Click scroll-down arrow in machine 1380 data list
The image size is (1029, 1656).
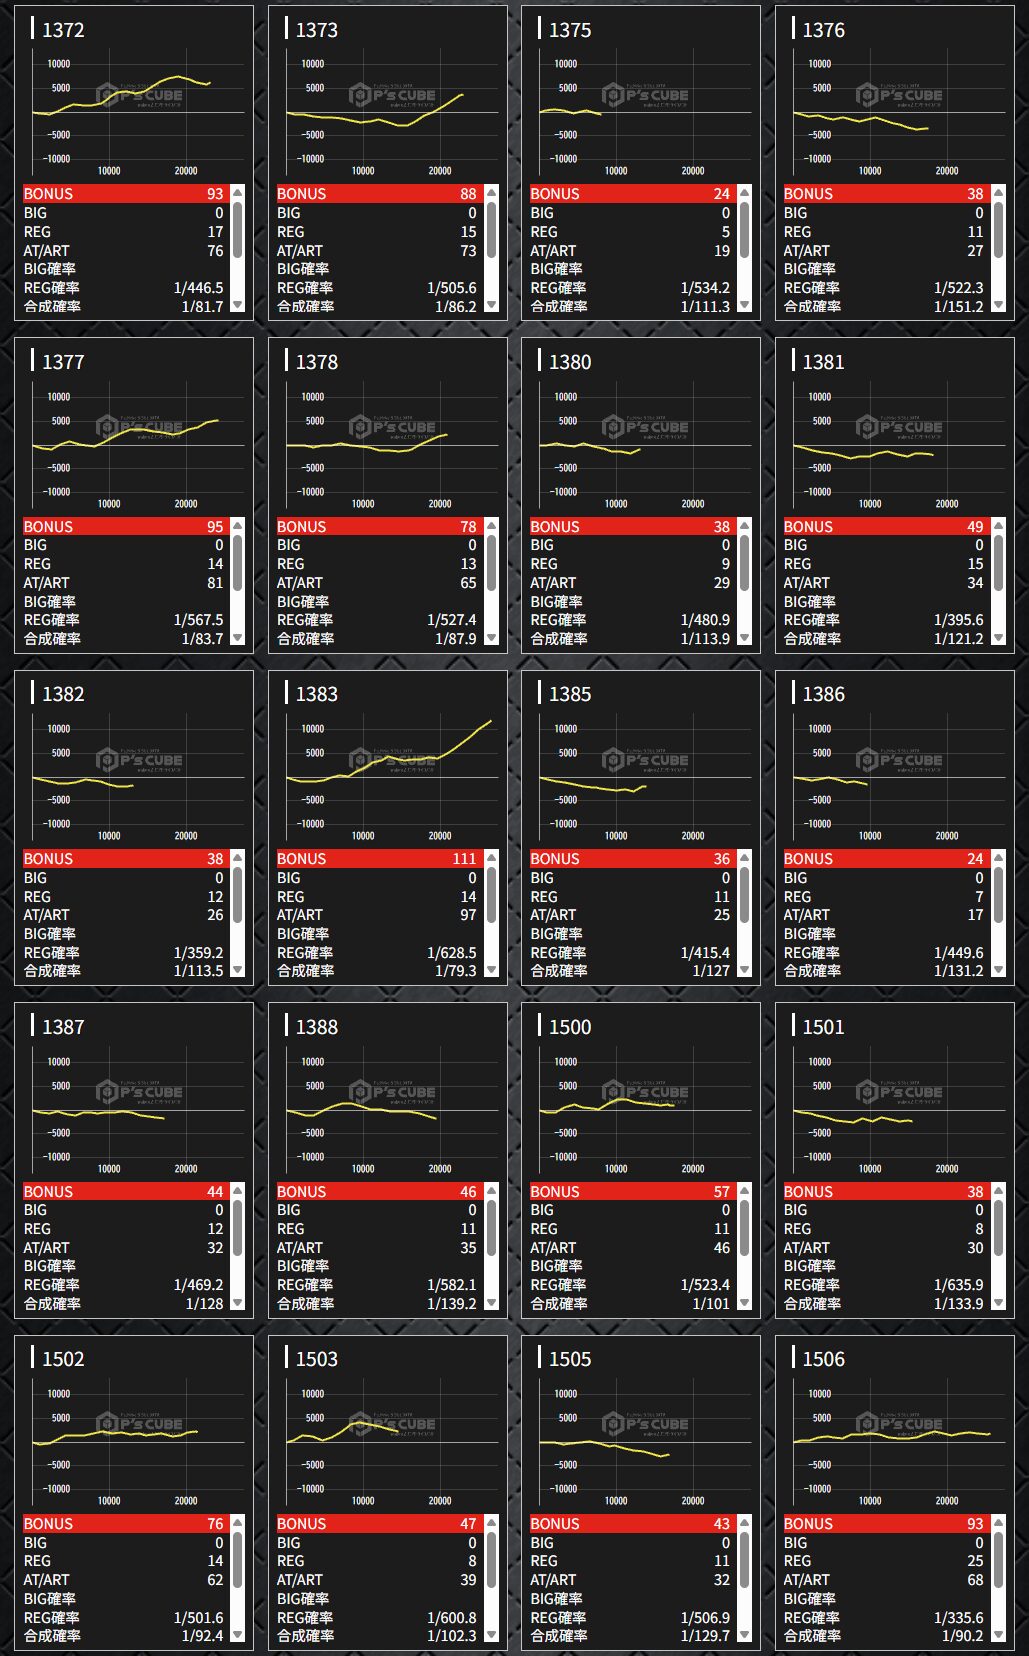click(744, 638)
